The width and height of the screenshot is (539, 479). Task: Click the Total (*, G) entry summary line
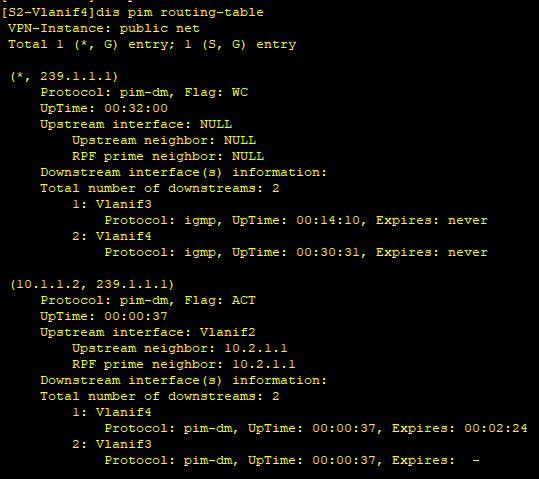coord(152,45)
